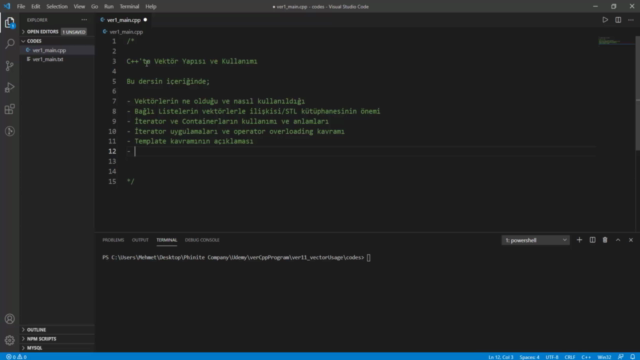Maximize the panel size with up chevron
Image resolution: width=640 pixels, height=360 pixels.
618,240
